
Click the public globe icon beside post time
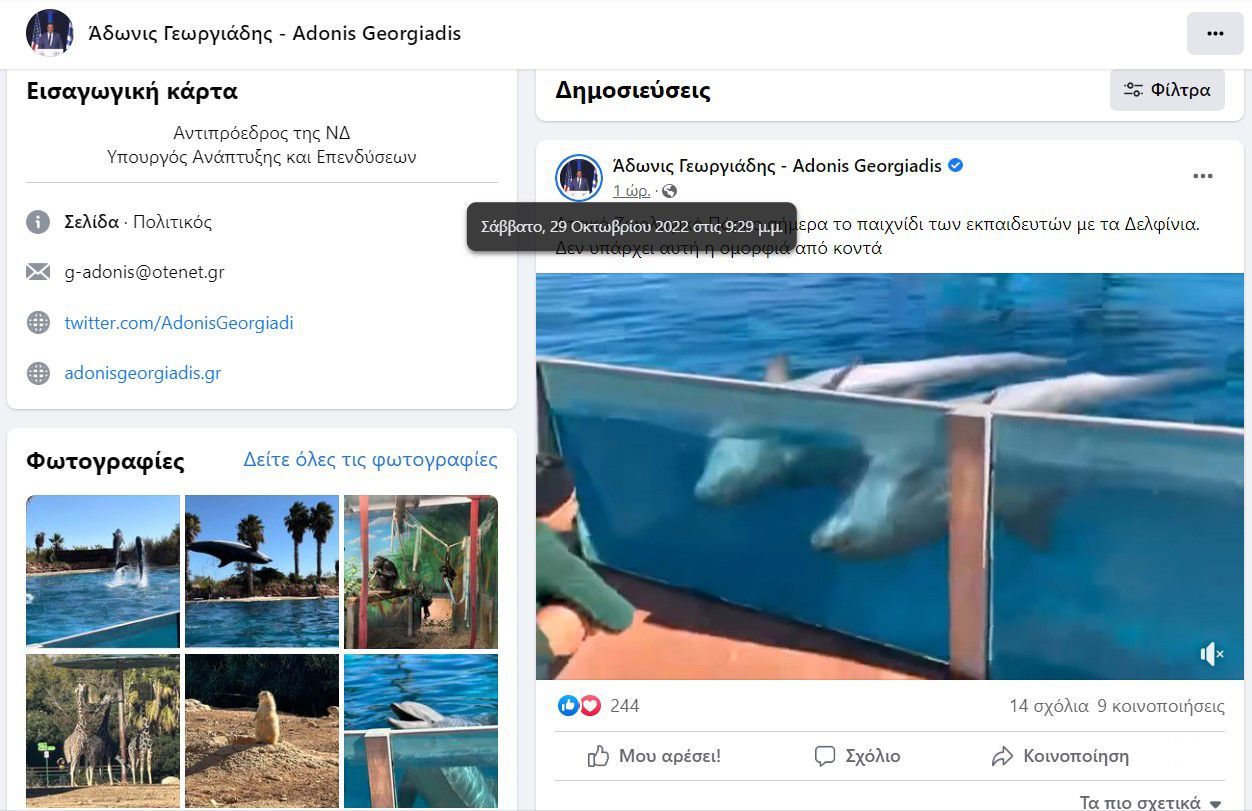[x=670, y=191]
